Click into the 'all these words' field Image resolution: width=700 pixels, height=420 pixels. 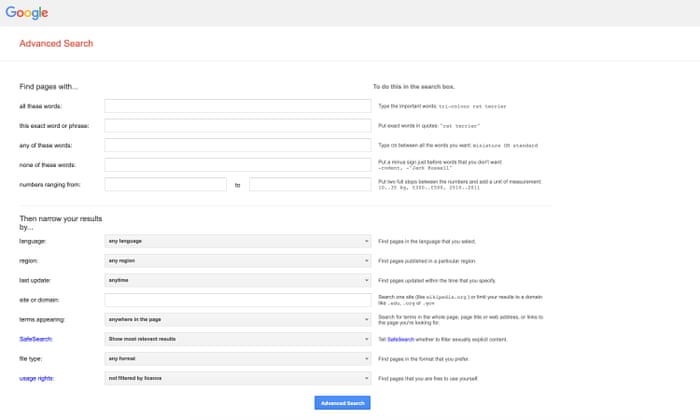(x=238, y=106)
